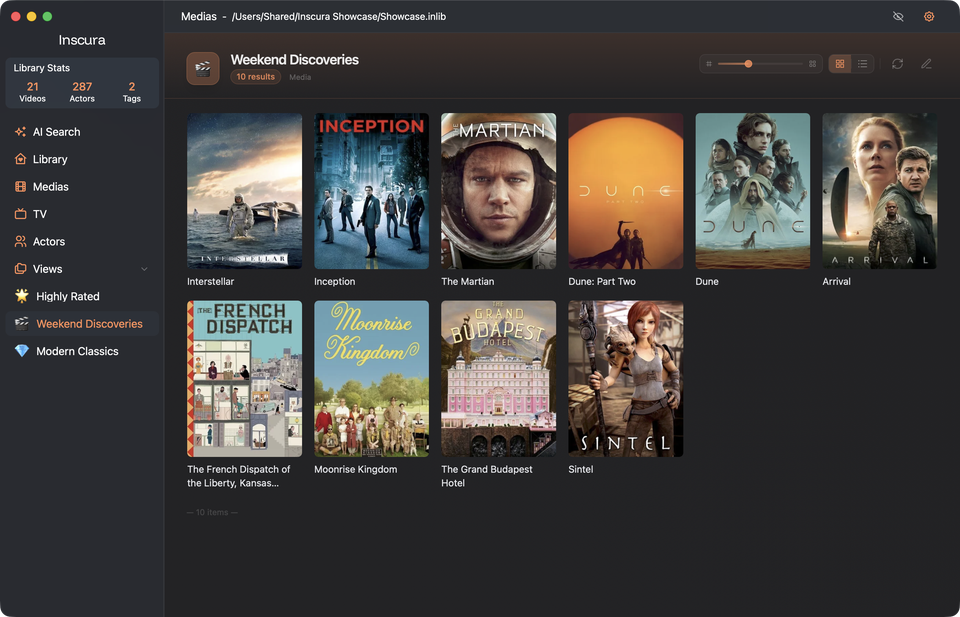Image resolution: width=960 pixels, height=617 pixels.
Task: Click the "Dune" title text
Action: pos(707,282)
